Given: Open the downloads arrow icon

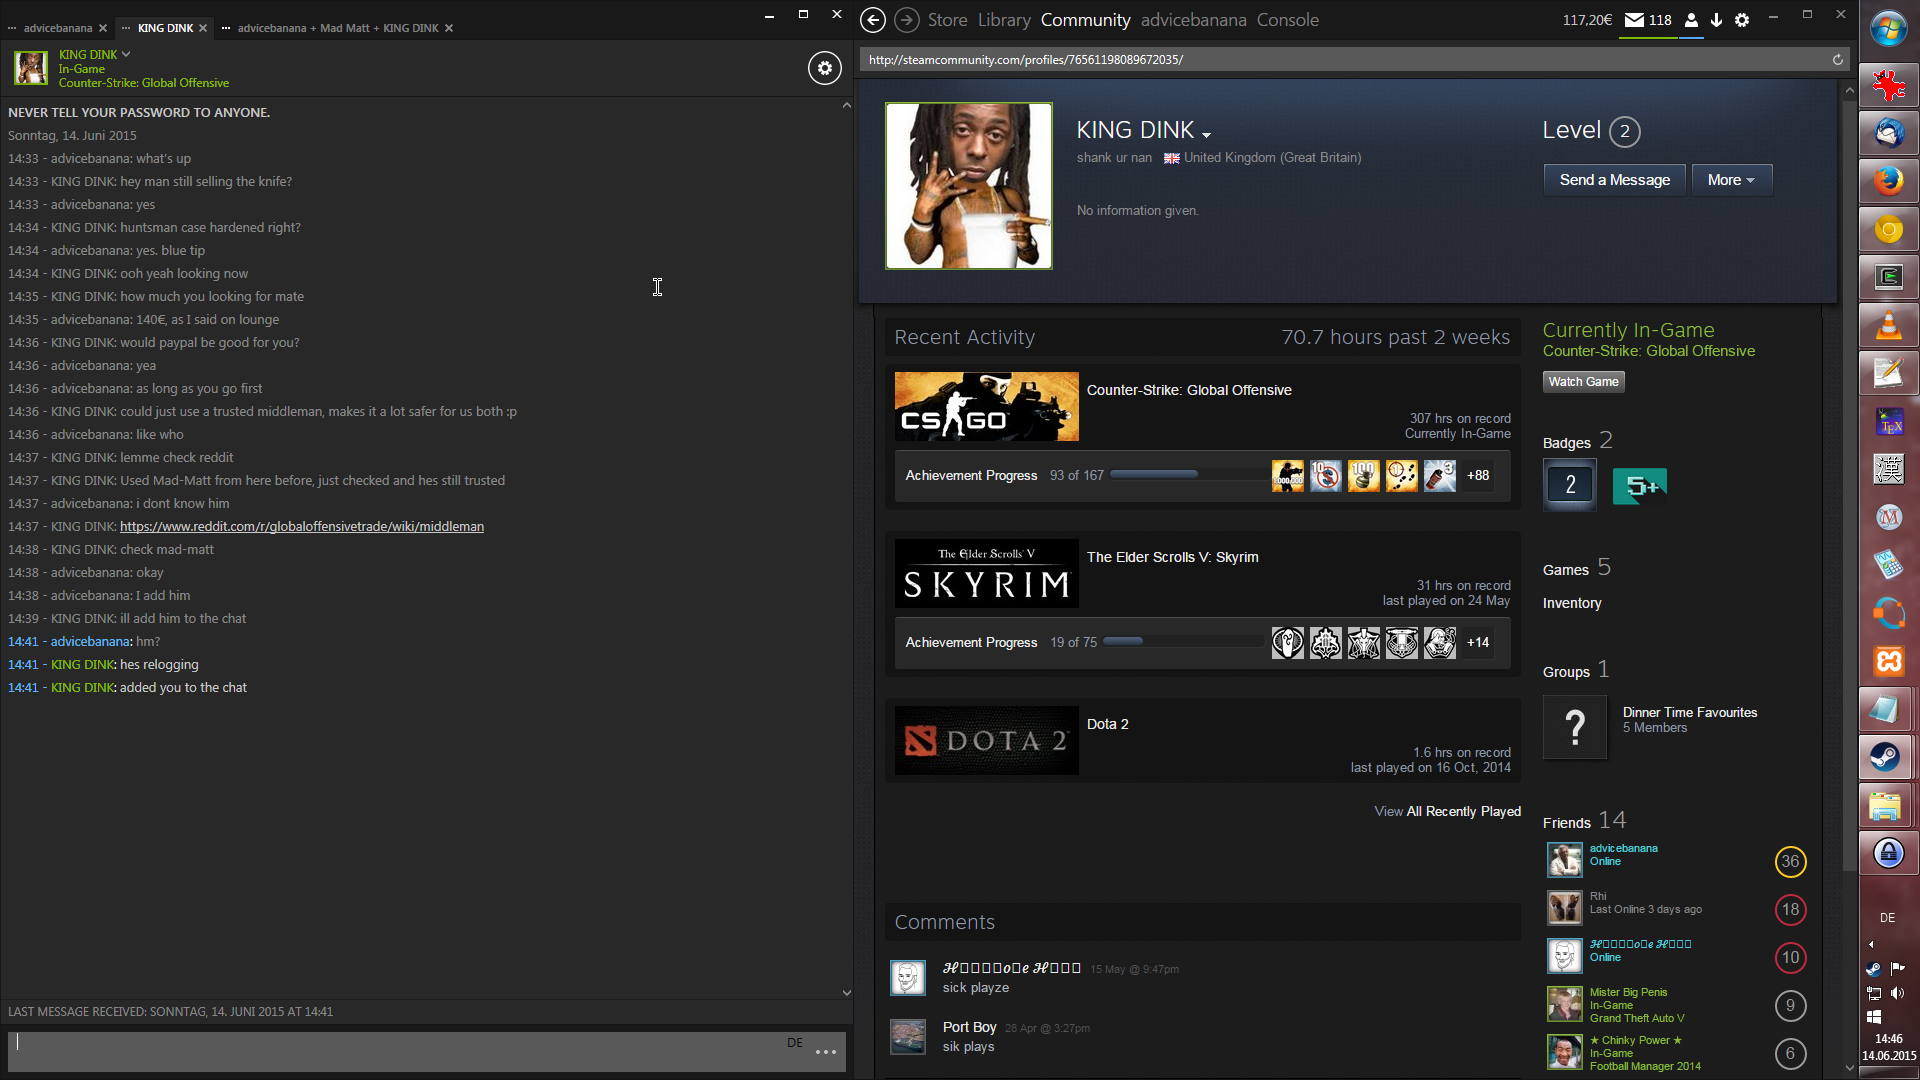Looking at the screenshot, I should pyautogui.click(x=1717, y=20).
